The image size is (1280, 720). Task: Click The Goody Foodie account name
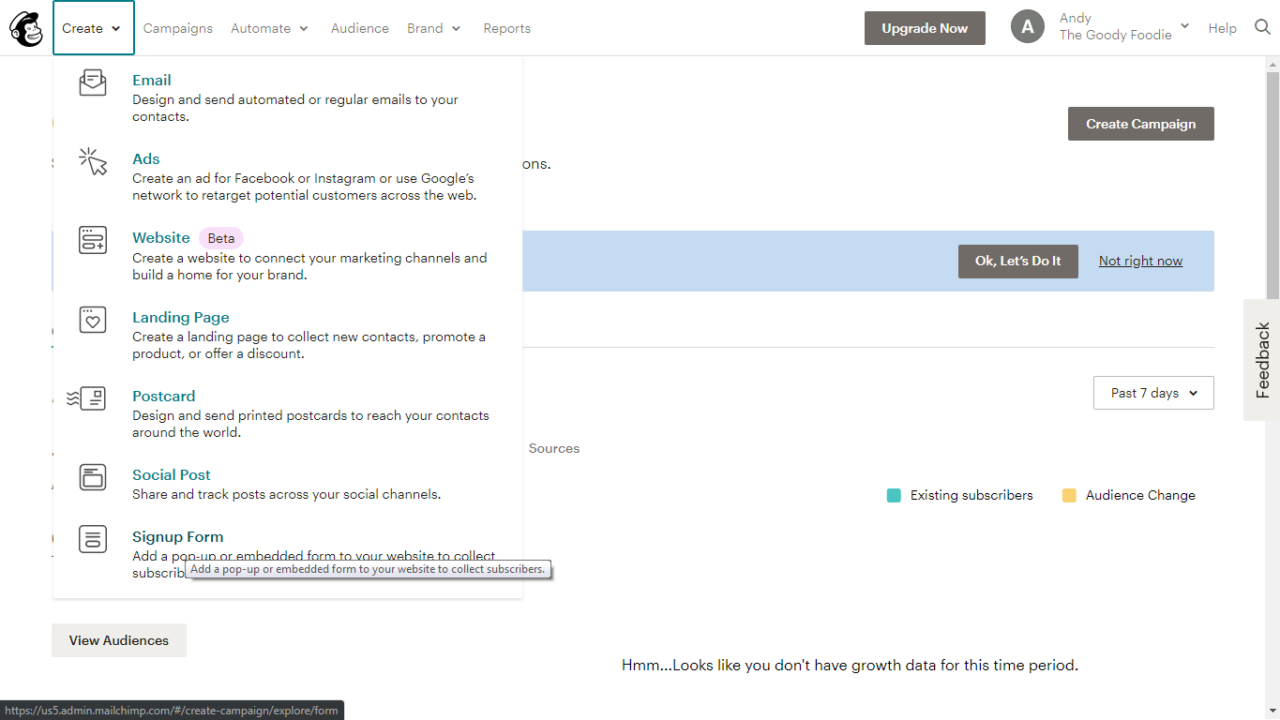coord(1115,35)
